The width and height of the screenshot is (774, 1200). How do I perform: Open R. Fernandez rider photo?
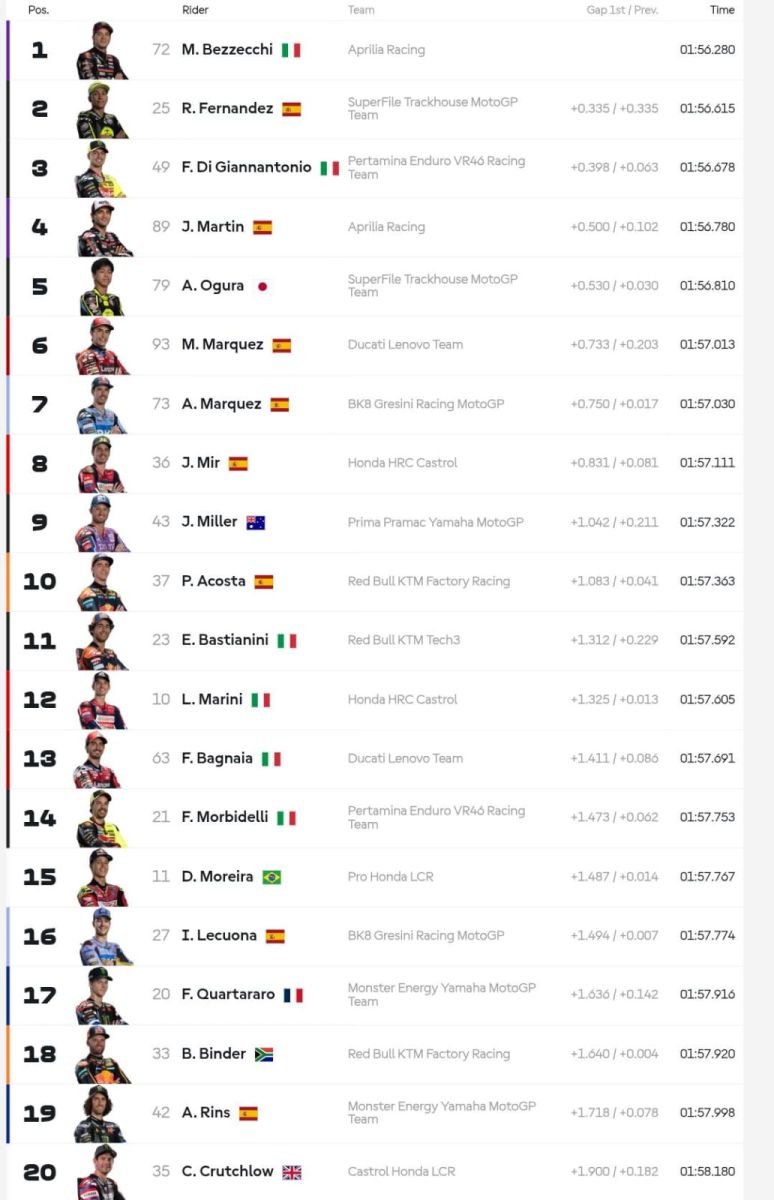click(x=101, y=109)
